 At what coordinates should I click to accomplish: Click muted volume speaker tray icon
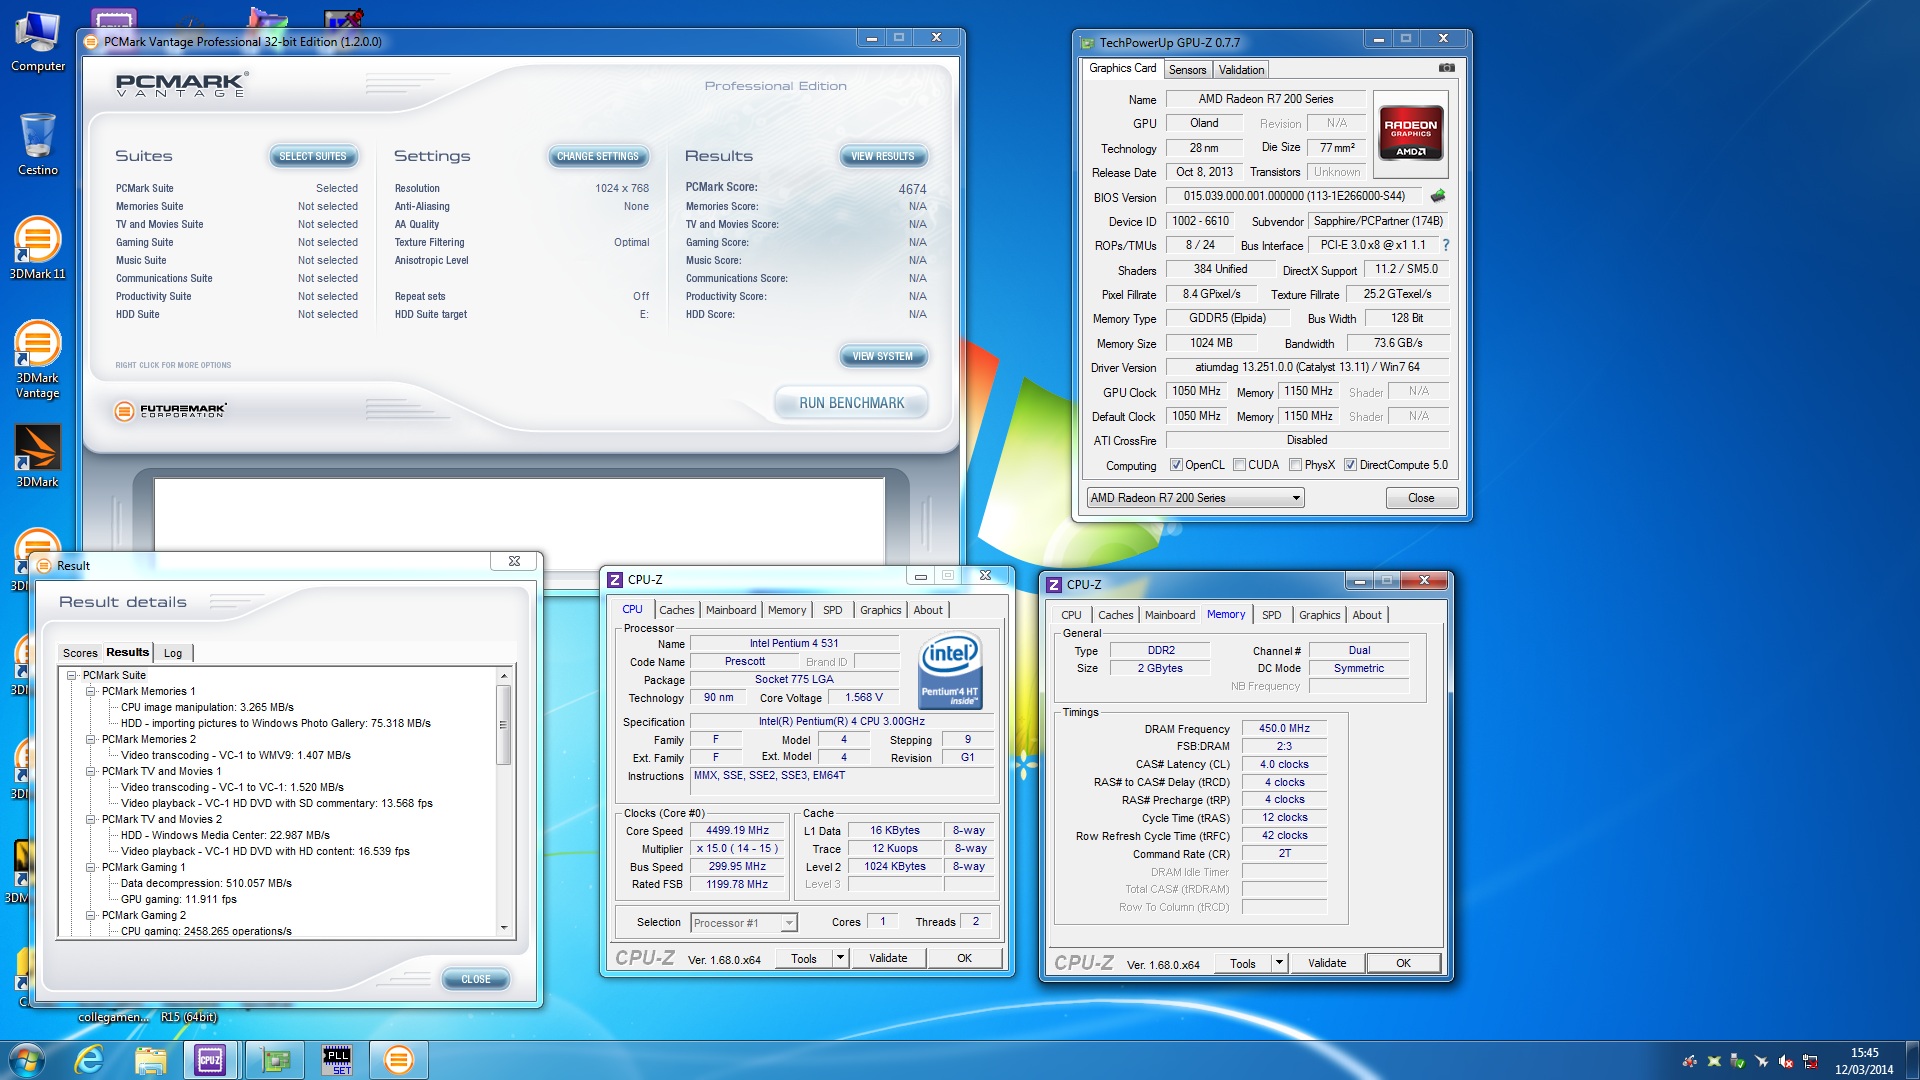(1785, 1061)
